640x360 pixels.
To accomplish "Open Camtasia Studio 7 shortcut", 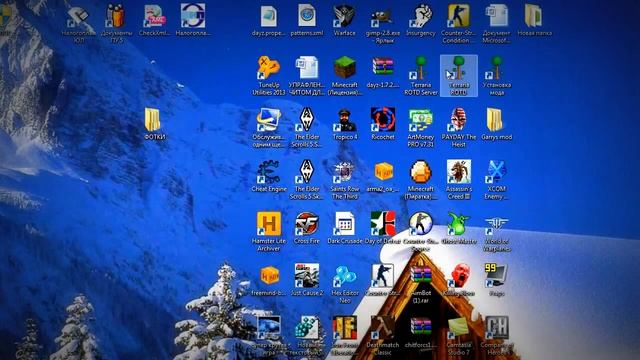I will pos(458,336).
